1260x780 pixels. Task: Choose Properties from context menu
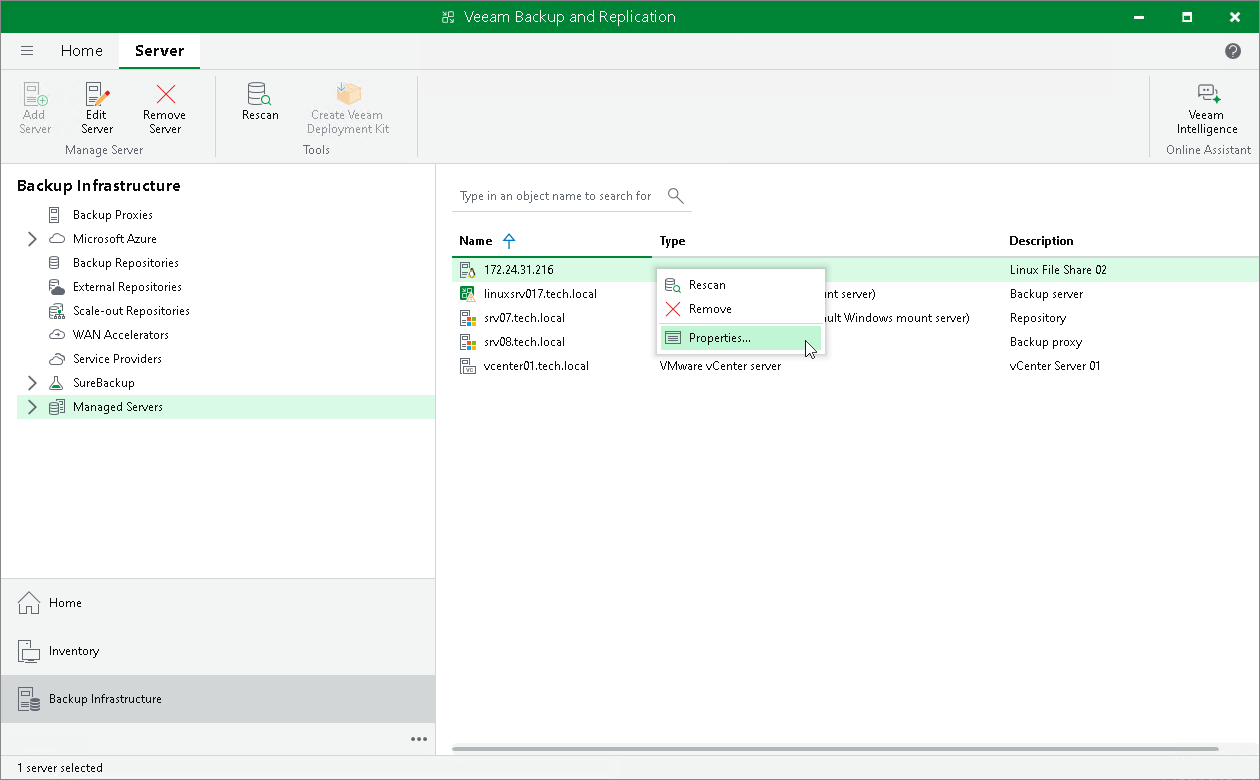[x=740, y=338]
